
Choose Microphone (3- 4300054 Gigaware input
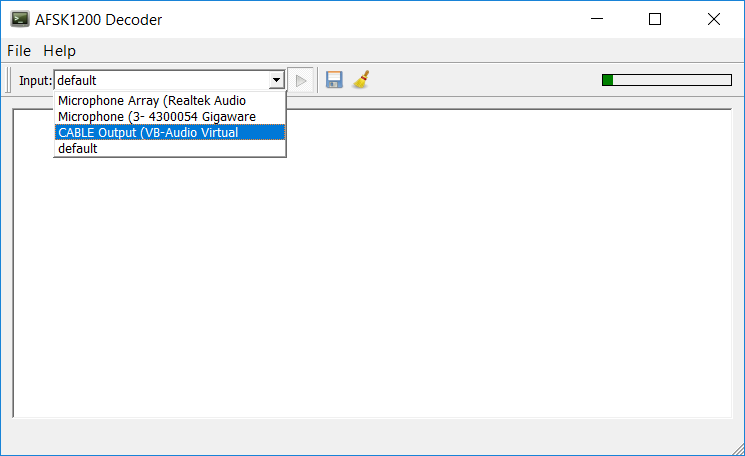click(x=170, y=116)
